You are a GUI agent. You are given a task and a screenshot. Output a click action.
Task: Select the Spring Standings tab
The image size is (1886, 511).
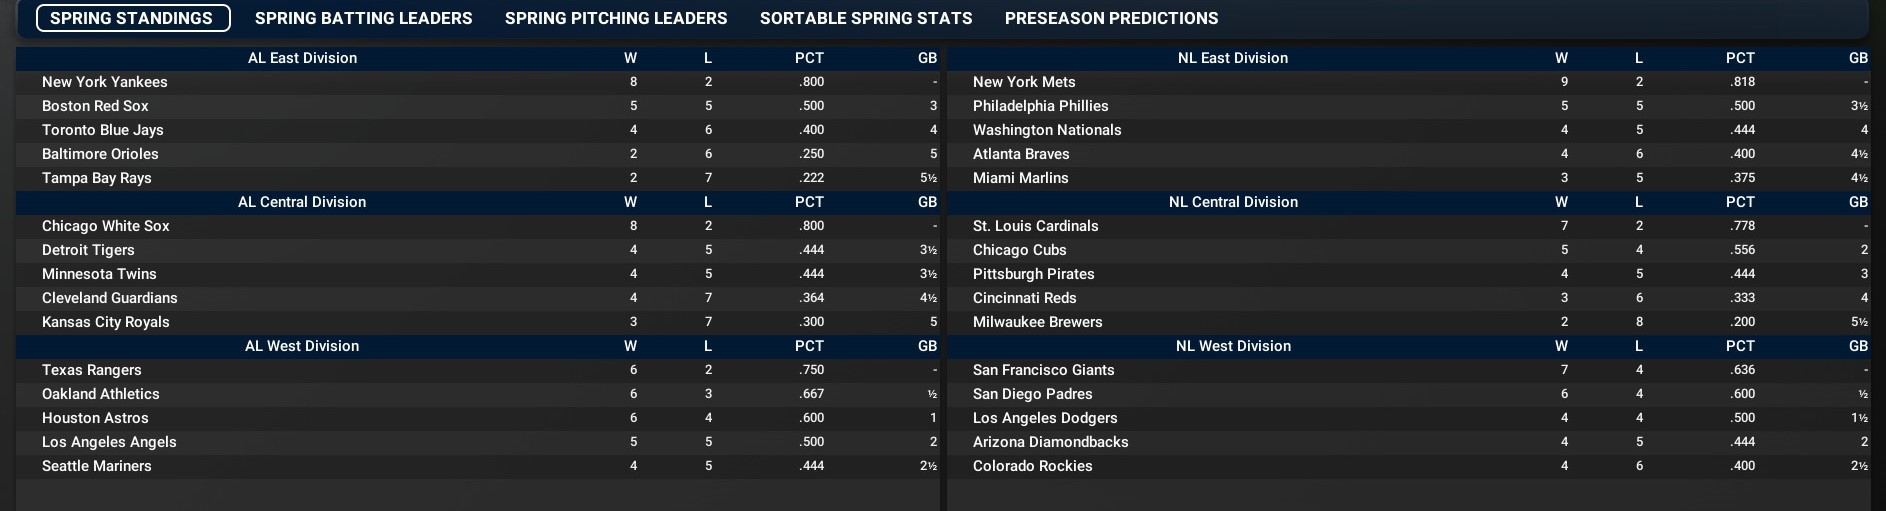[x=132, y=18]
